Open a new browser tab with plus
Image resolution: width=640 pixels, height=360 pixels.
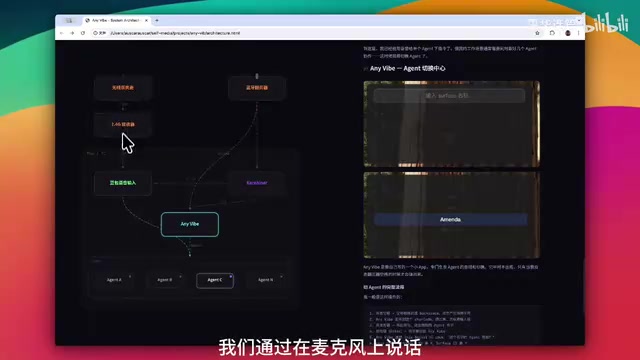157,20
